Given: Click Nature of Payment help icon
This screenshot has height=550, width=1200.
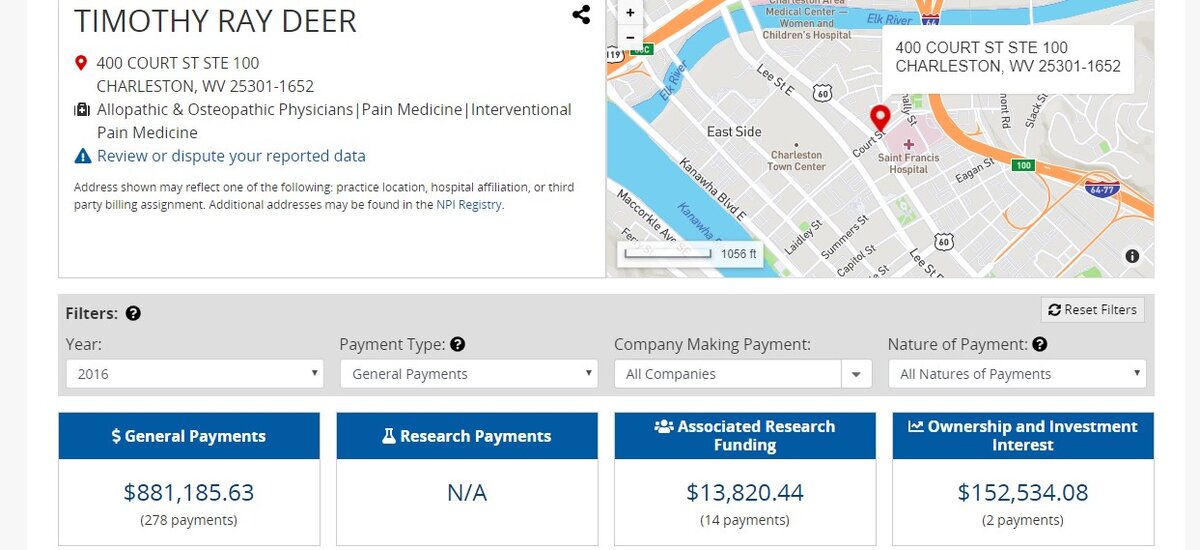Looking at the screenshot, I should (x=1039, y=344).
